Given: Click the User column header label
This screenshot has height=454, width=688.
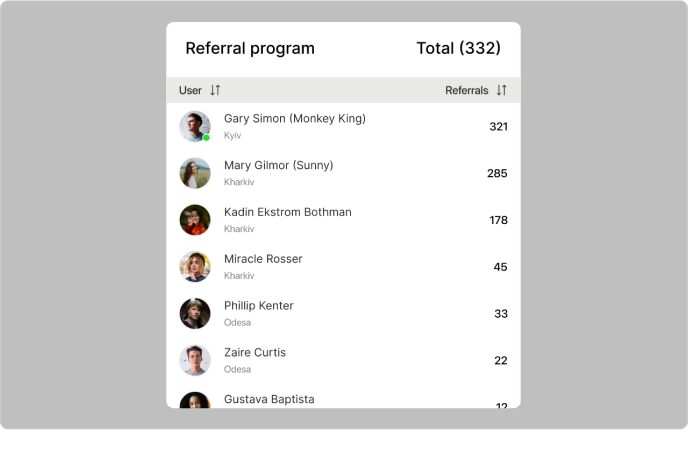Looking at the screenshot, I should 190,90.
